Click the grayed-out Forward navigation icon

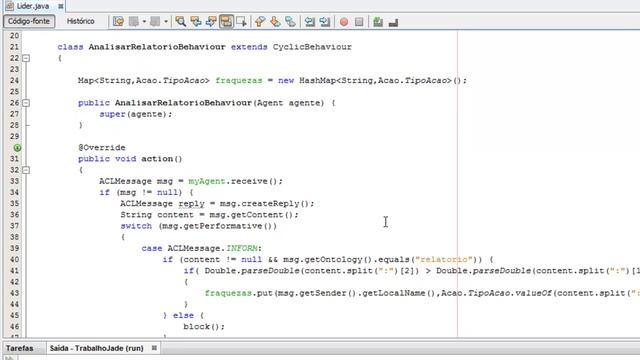tap(155, 22)
